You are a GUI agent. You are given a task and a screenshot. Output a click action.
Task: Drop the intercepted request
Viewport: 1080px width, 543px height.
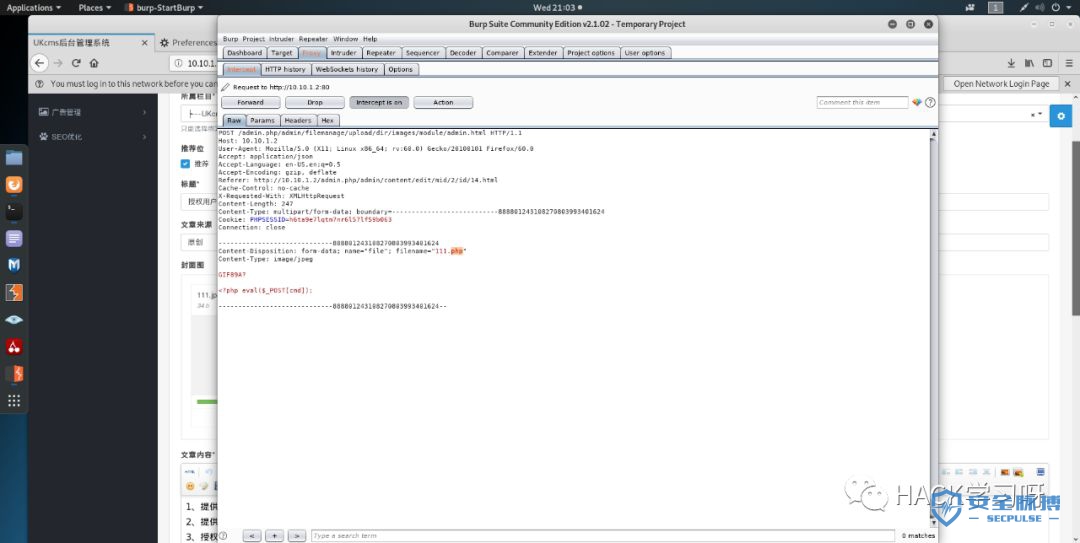pos(315,102)
